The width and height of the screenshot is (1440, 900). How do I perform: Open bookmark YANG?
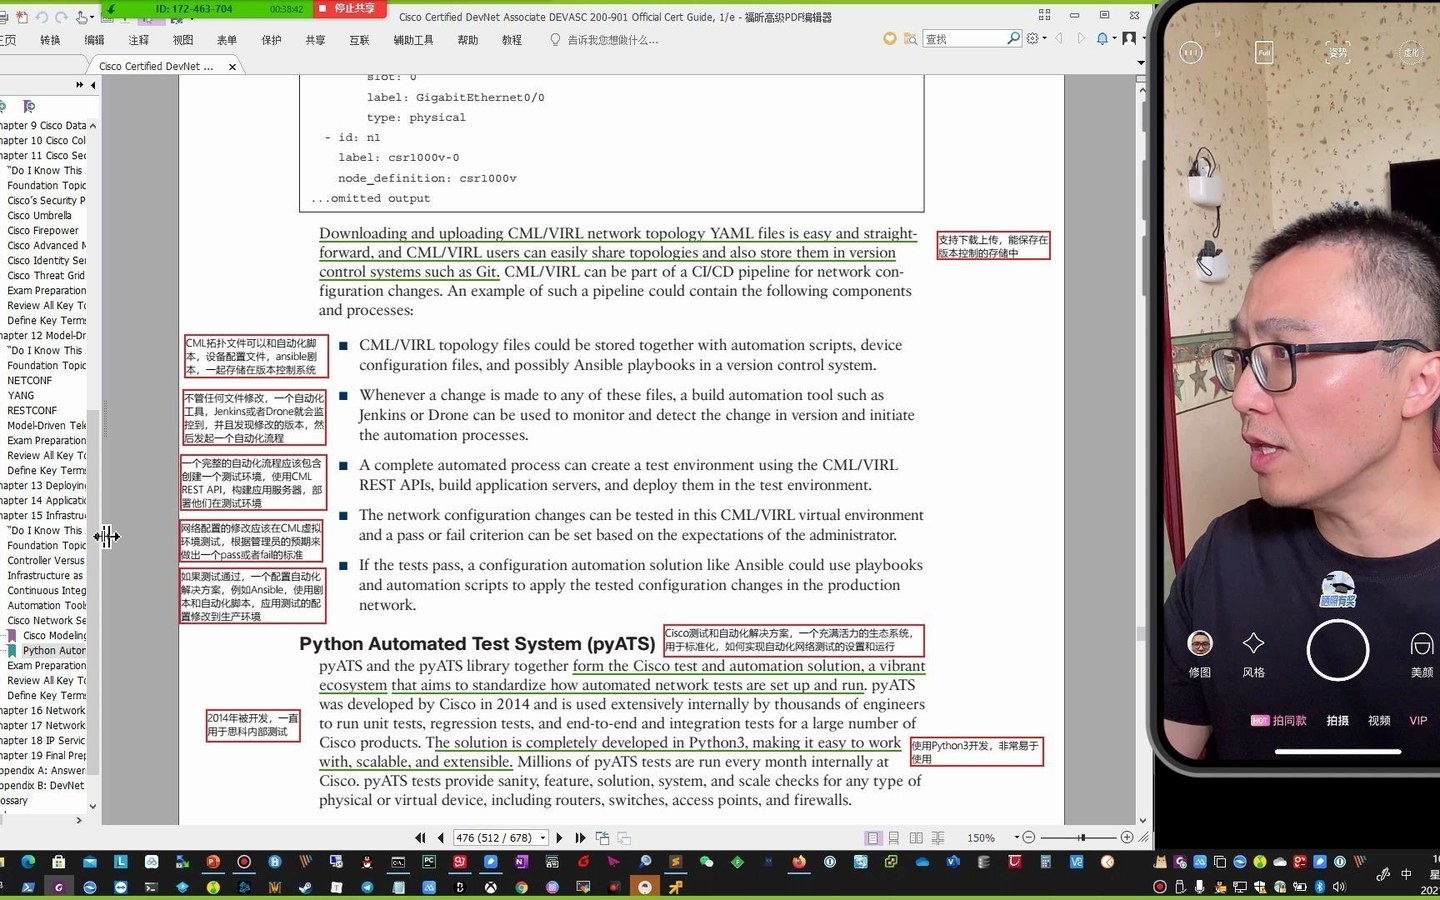pos(20,396)
